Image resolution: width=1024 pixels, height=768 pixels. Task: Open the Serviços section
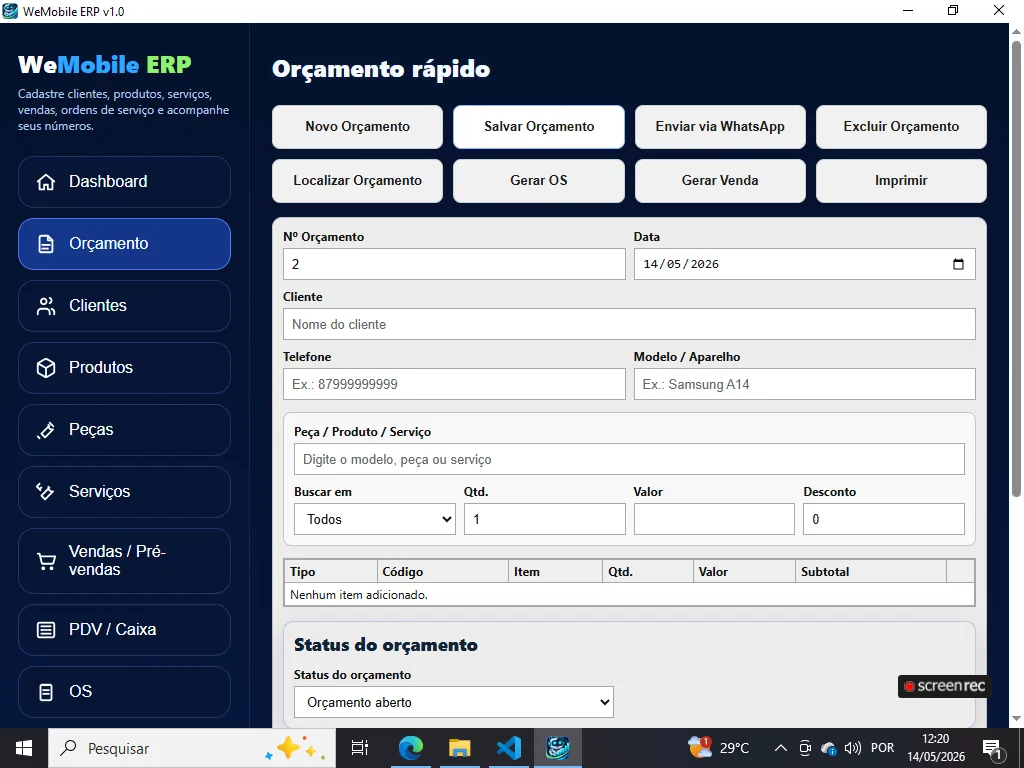coord(124,492)
